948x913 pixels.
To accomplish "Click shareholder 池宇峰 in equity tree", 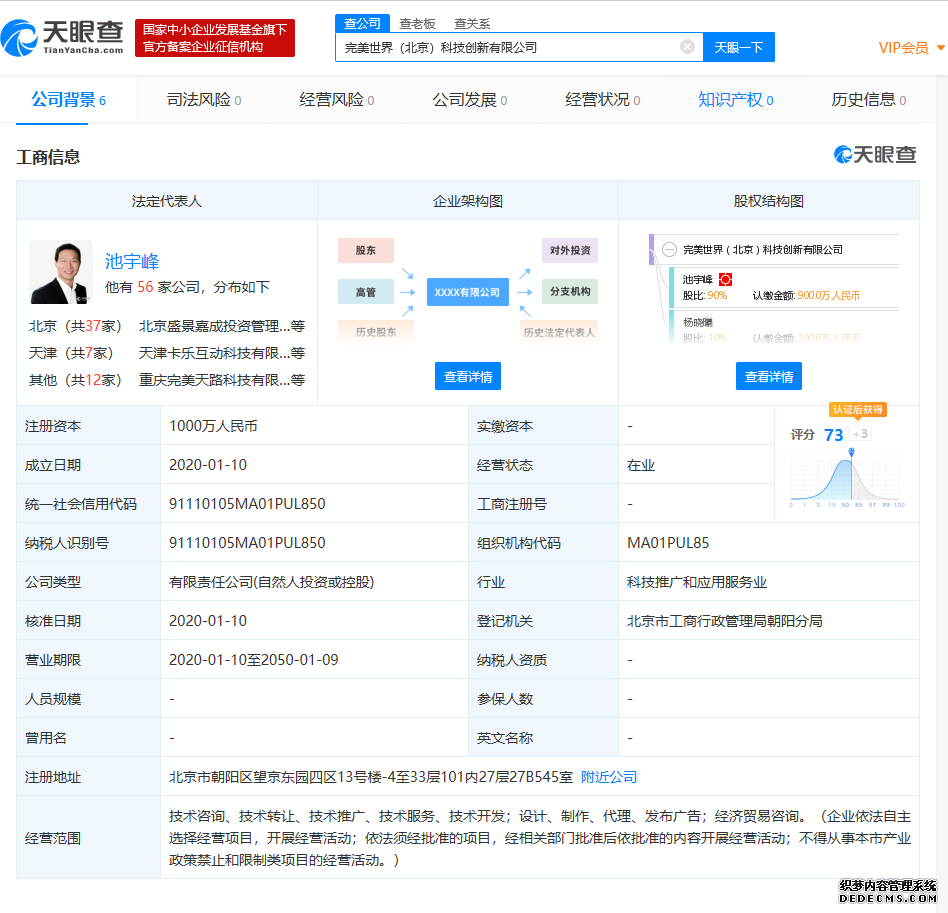I will (698, 279).
